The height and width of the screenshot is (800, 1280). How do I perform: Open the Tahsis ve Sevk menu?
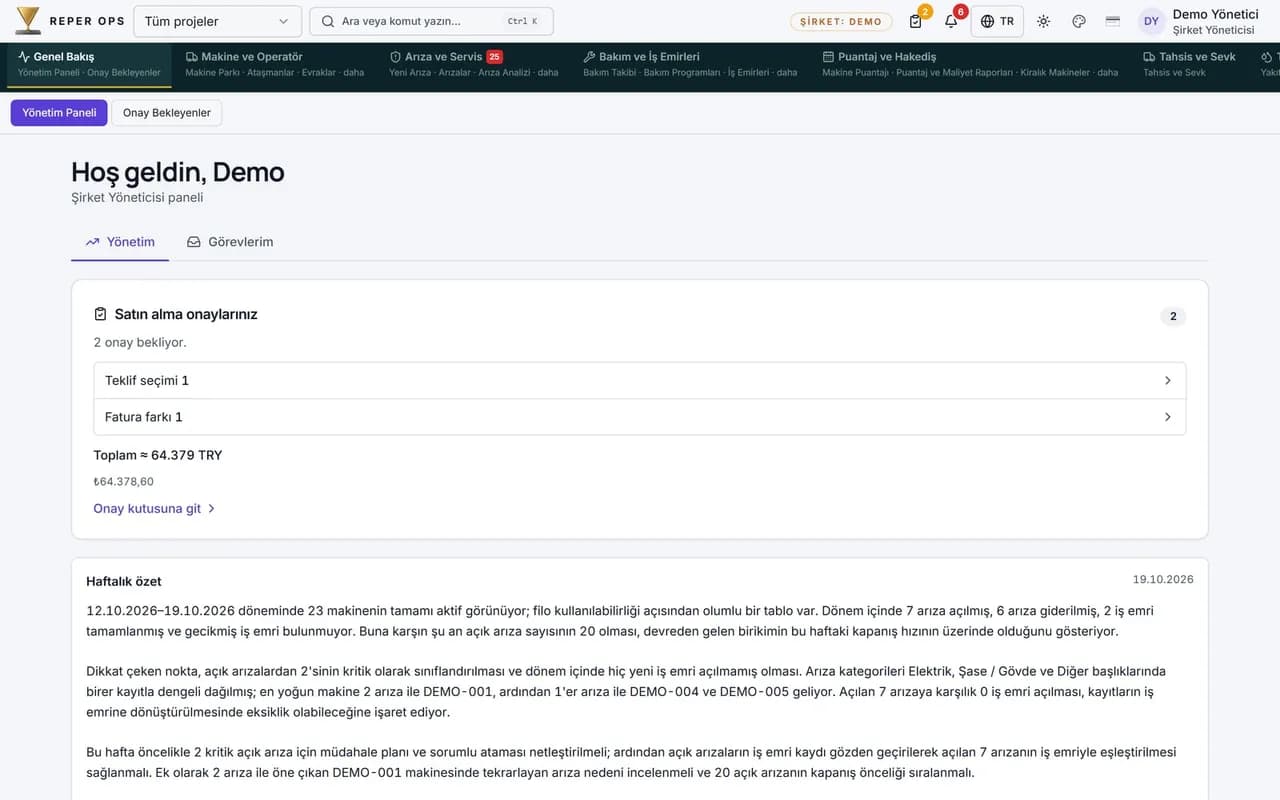(x=1190, y=64)
